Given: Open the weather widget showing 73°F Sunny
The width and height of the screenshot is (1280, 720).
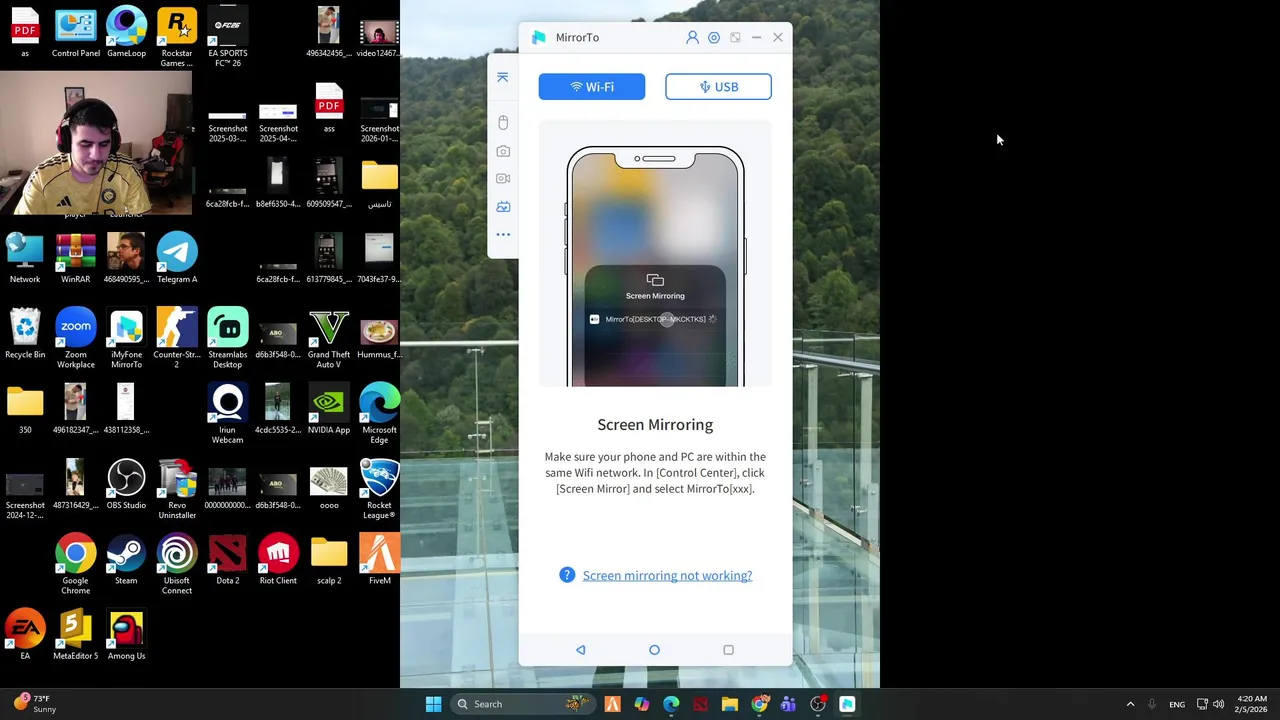Looking at the screenshot, I should point(36,704).
